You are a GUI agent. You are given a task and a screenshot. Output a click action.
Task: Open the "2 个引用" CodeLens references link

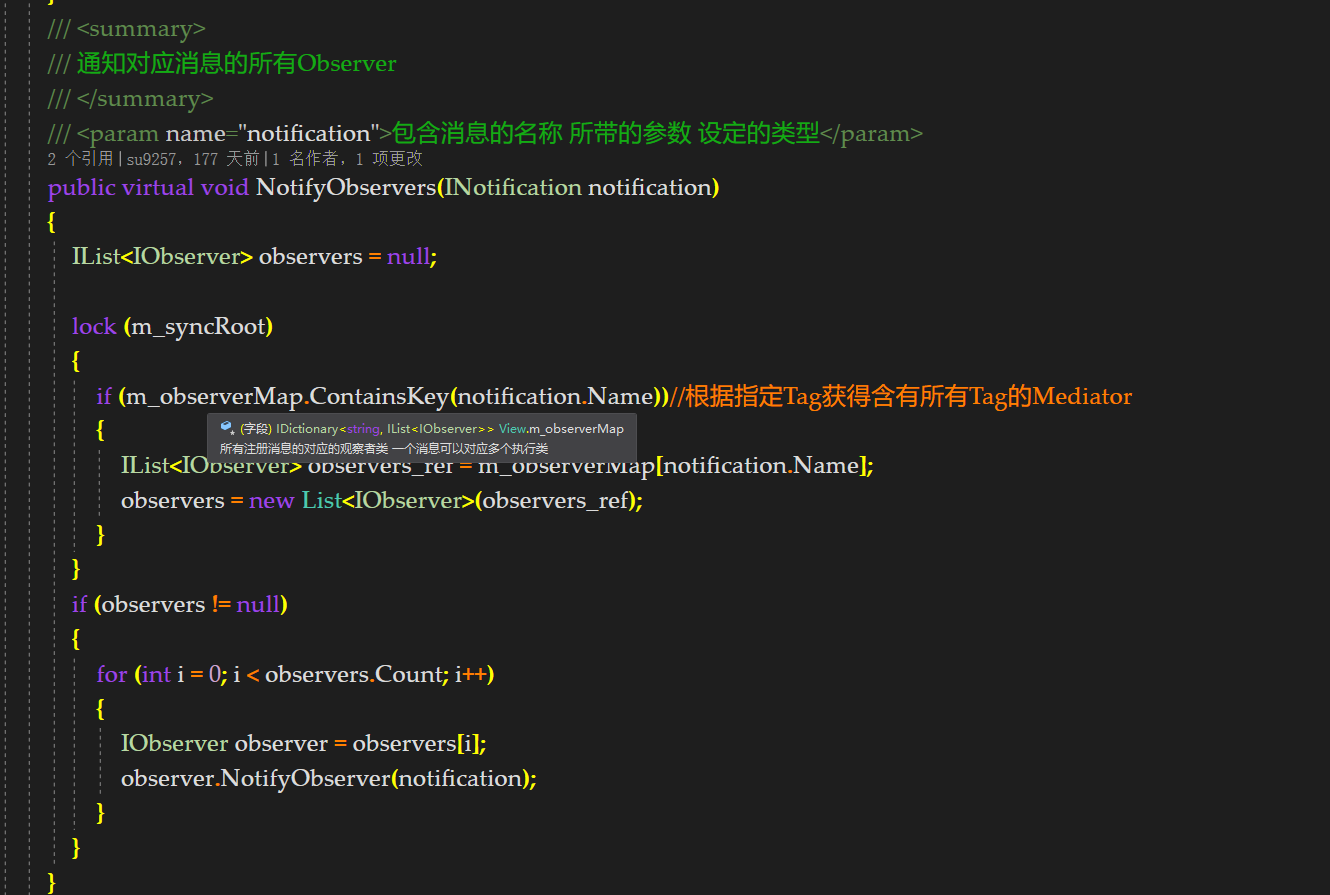click(81, 159)
